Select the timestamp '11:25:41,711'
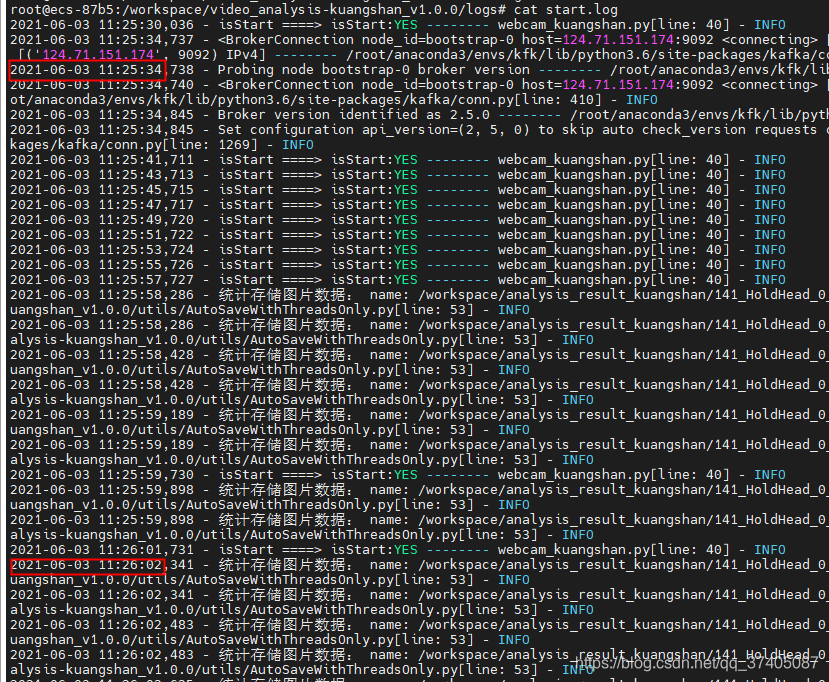The height and width of the screenshot is (682, 829). 146,160
